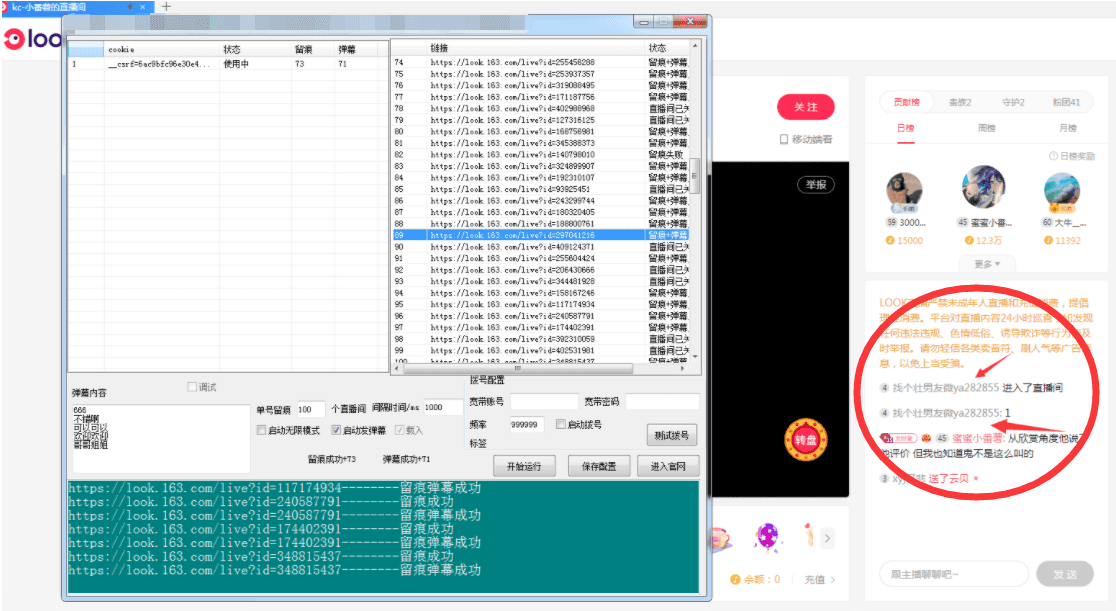The height and width of the screenshot is (611, 1116).
Task: Click the LOOK logo in the browser page
Action: (x=32, y=38)
